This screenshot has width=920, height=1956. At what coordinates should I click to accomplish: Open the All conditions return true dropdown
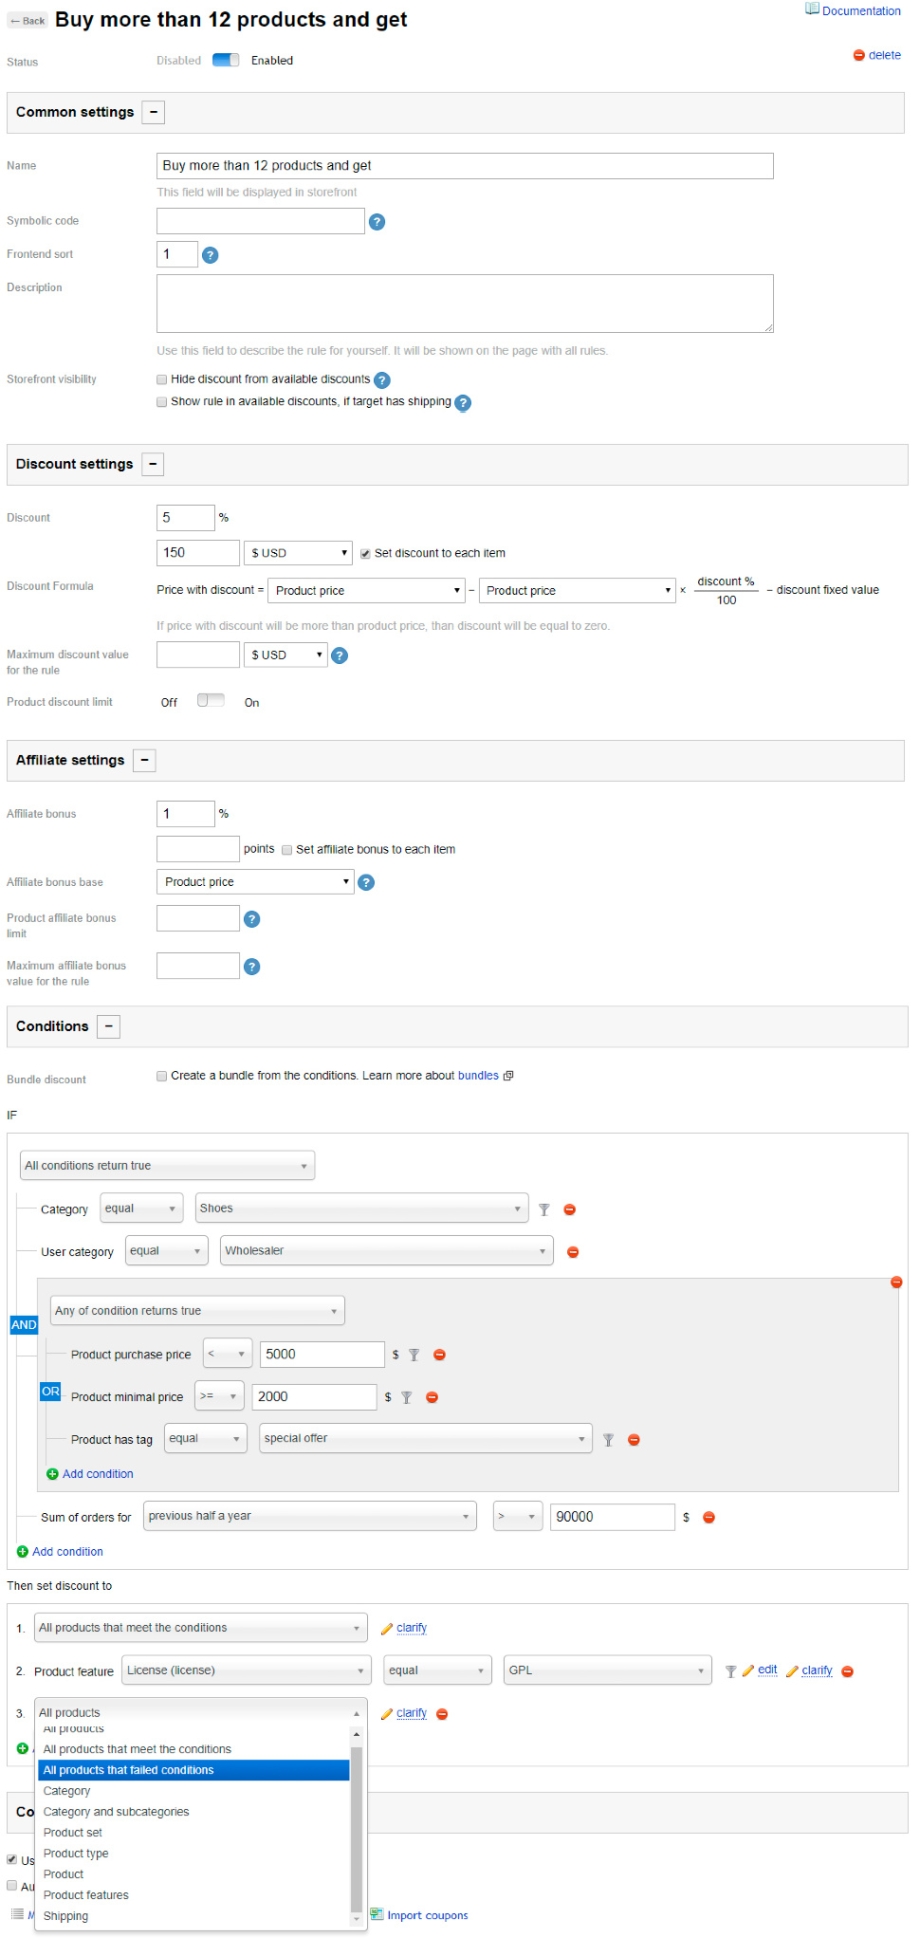click(167, 1166)
